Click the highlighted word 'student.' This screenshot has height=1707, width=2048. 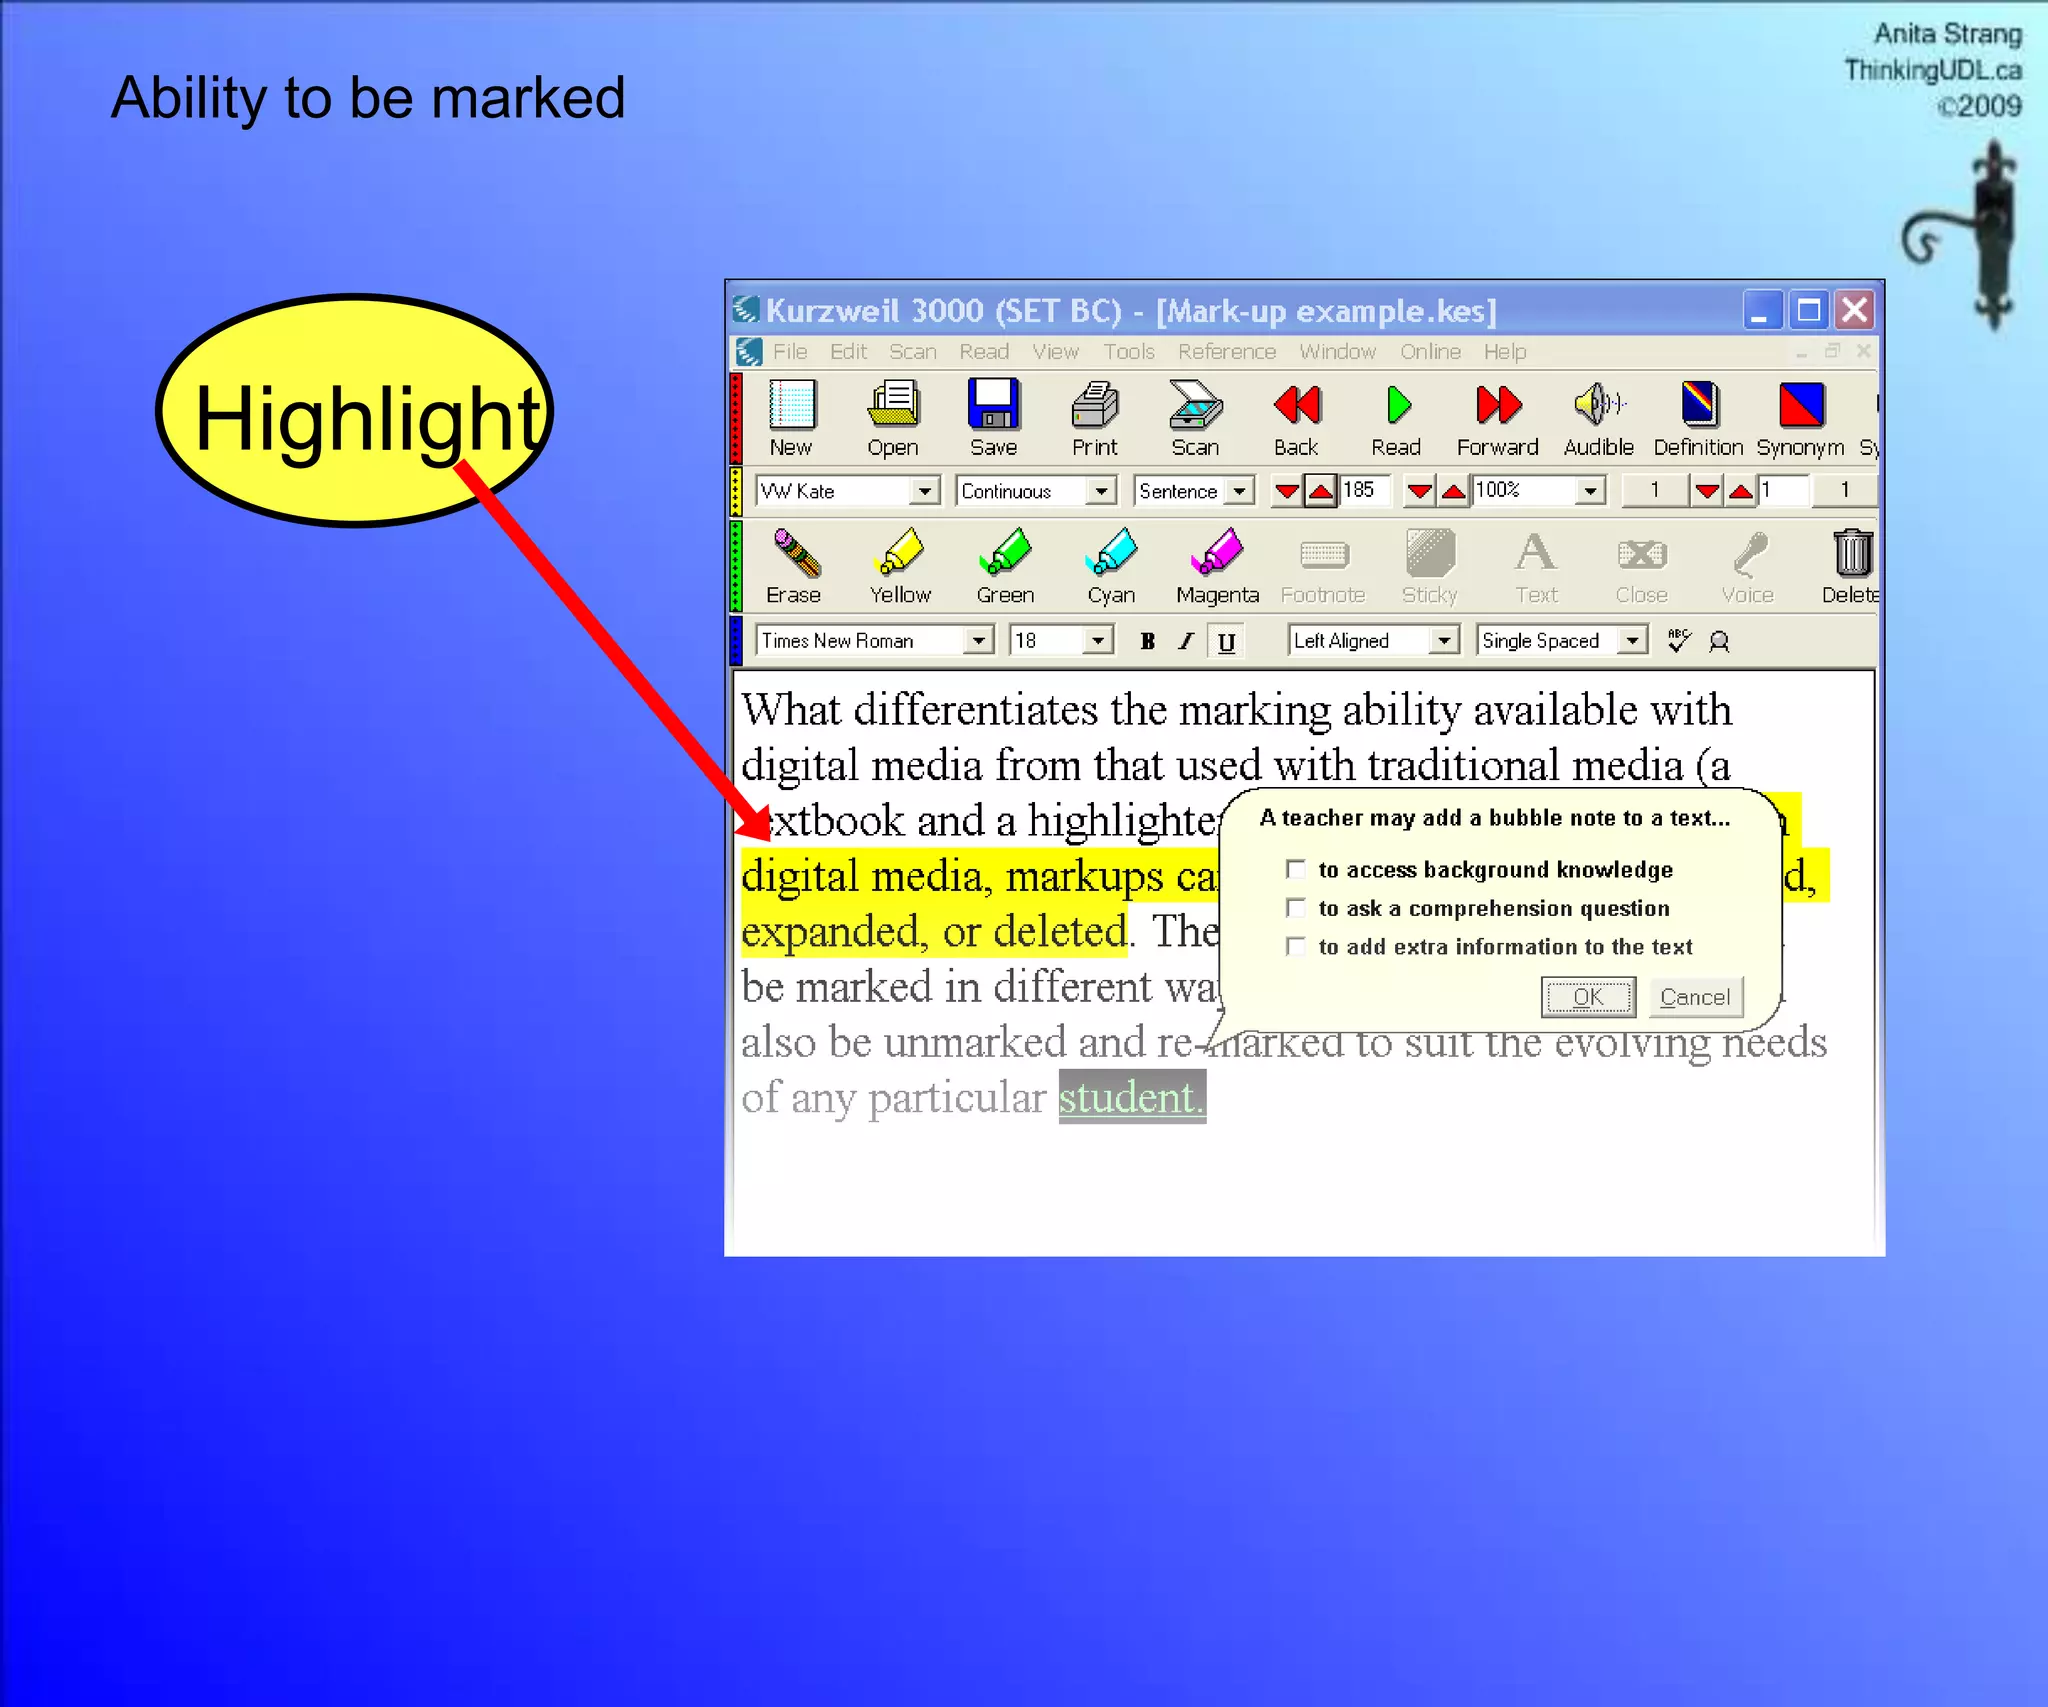1132,1098
